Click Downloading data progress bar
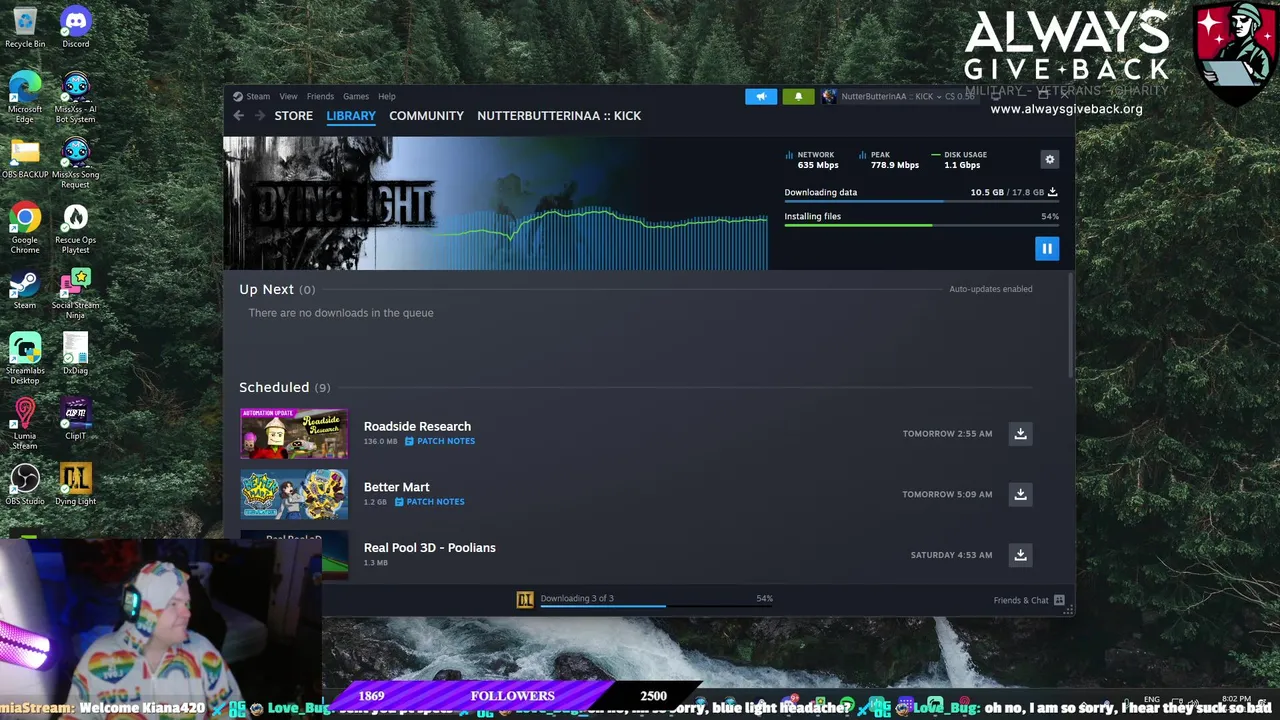The image size is (1280, 720). (921, 201)
